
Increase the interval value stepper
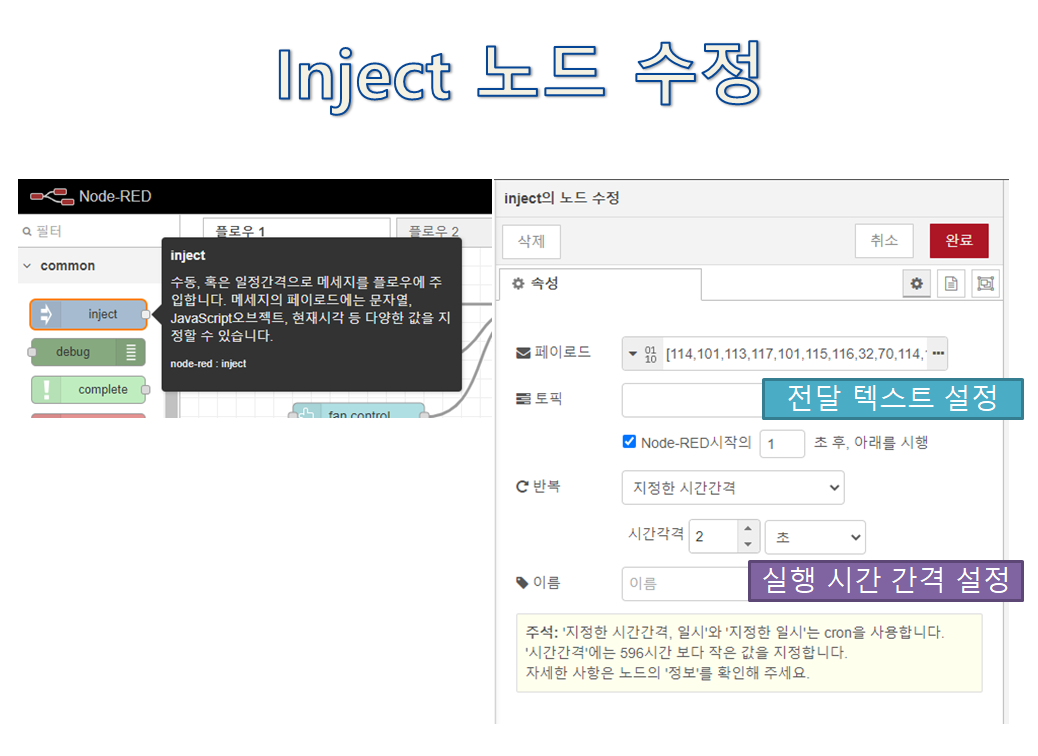tap(747, 528)
